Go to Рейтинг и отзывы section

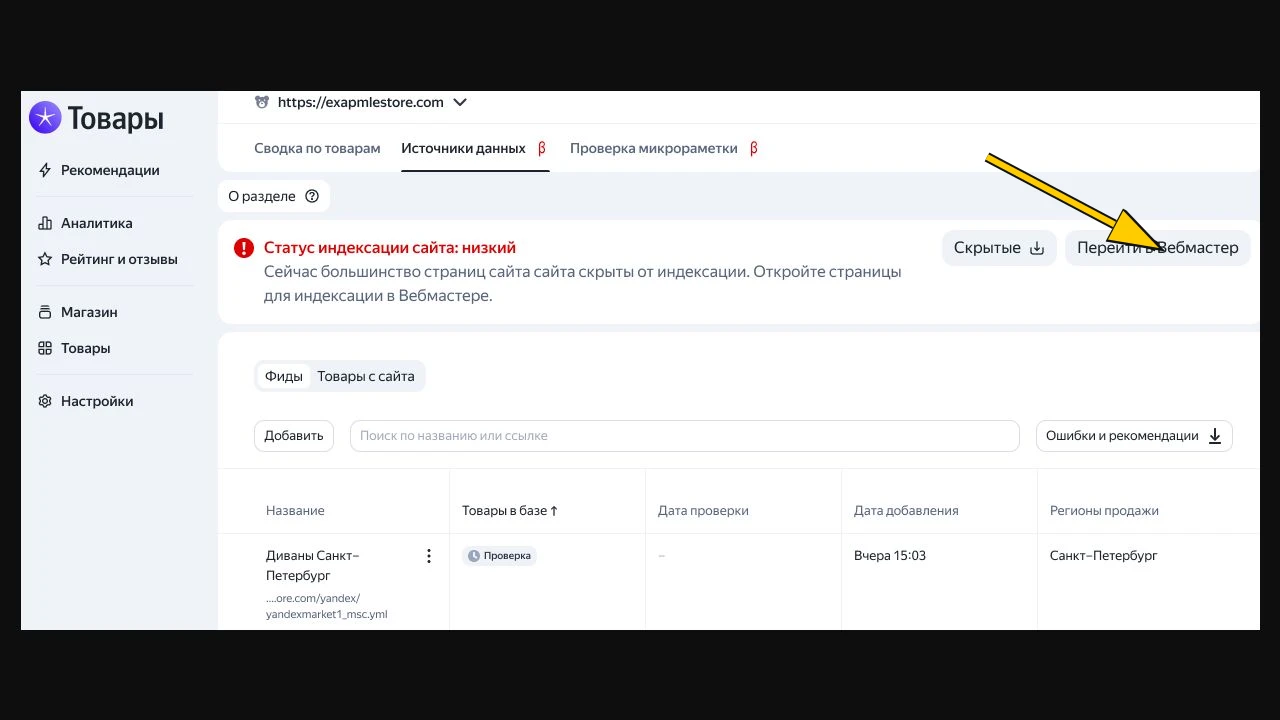pyautogui.click(x=119, y=259)
